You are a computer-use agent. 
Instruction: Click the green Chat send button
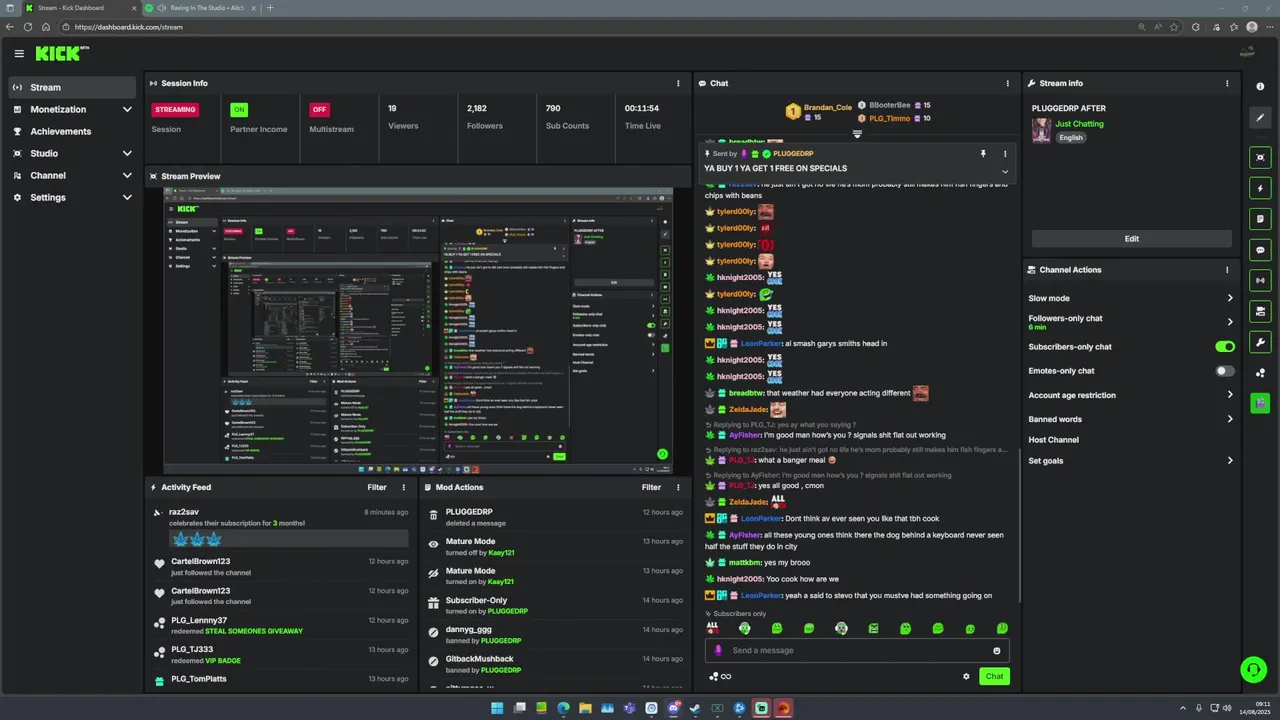pyautogui.click(x=994, y=676)
